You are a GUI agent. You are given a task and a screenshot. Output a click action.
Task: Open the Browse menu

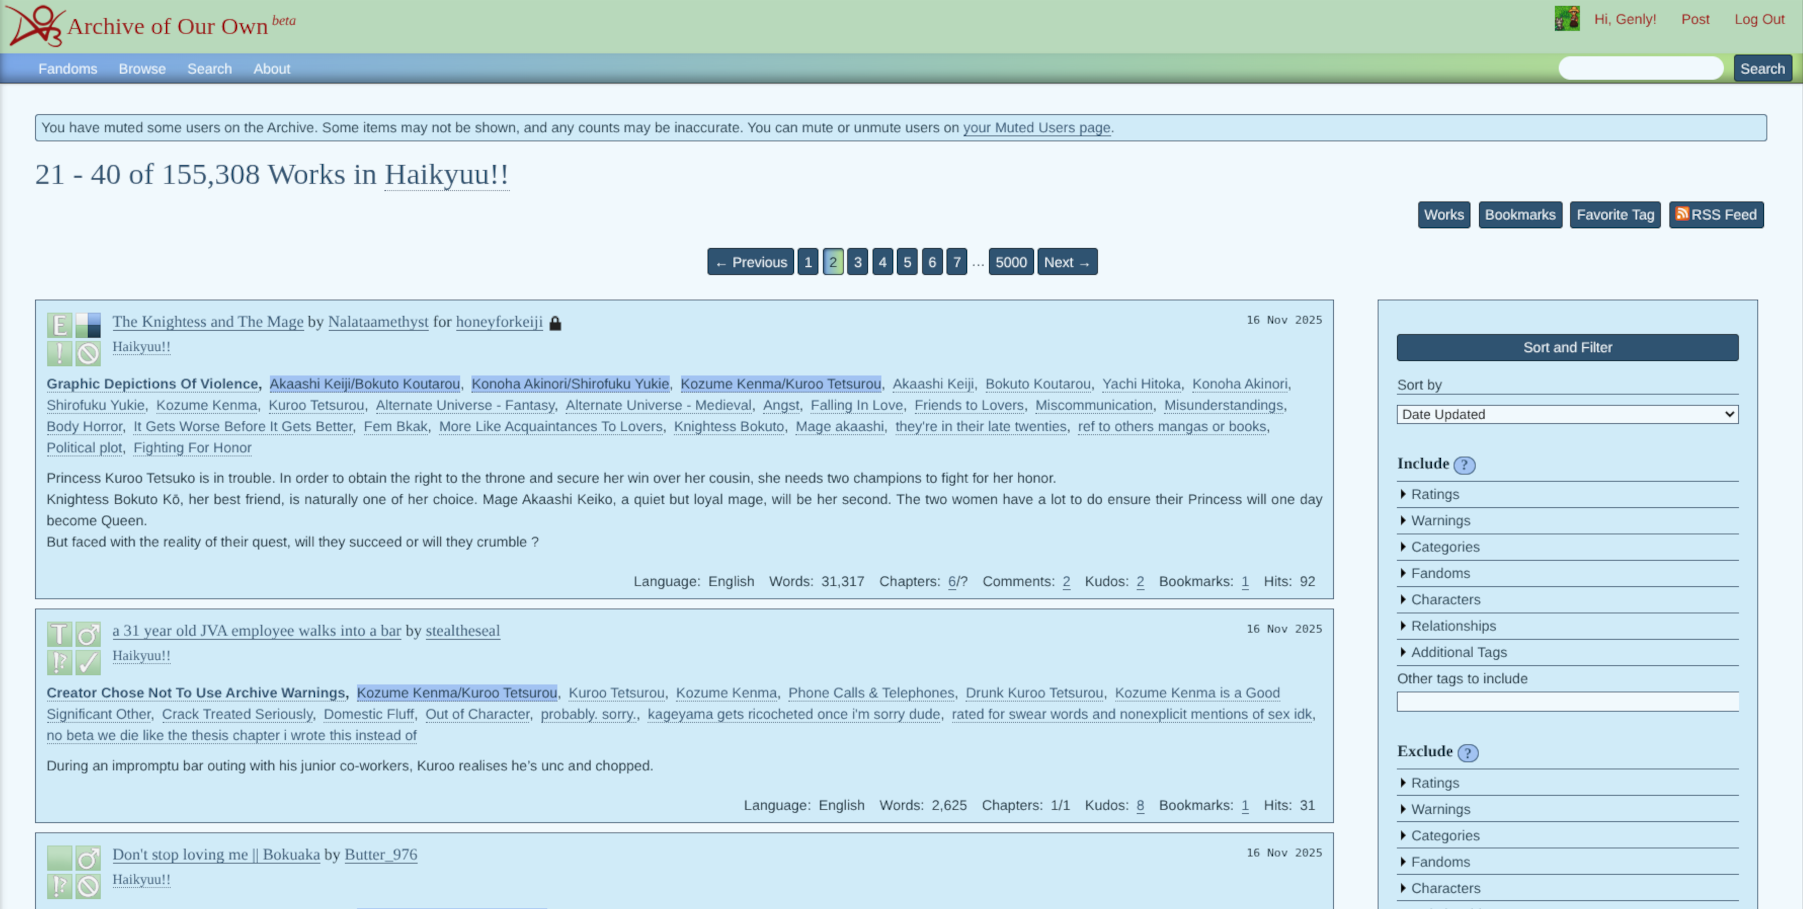coord(142,69)
